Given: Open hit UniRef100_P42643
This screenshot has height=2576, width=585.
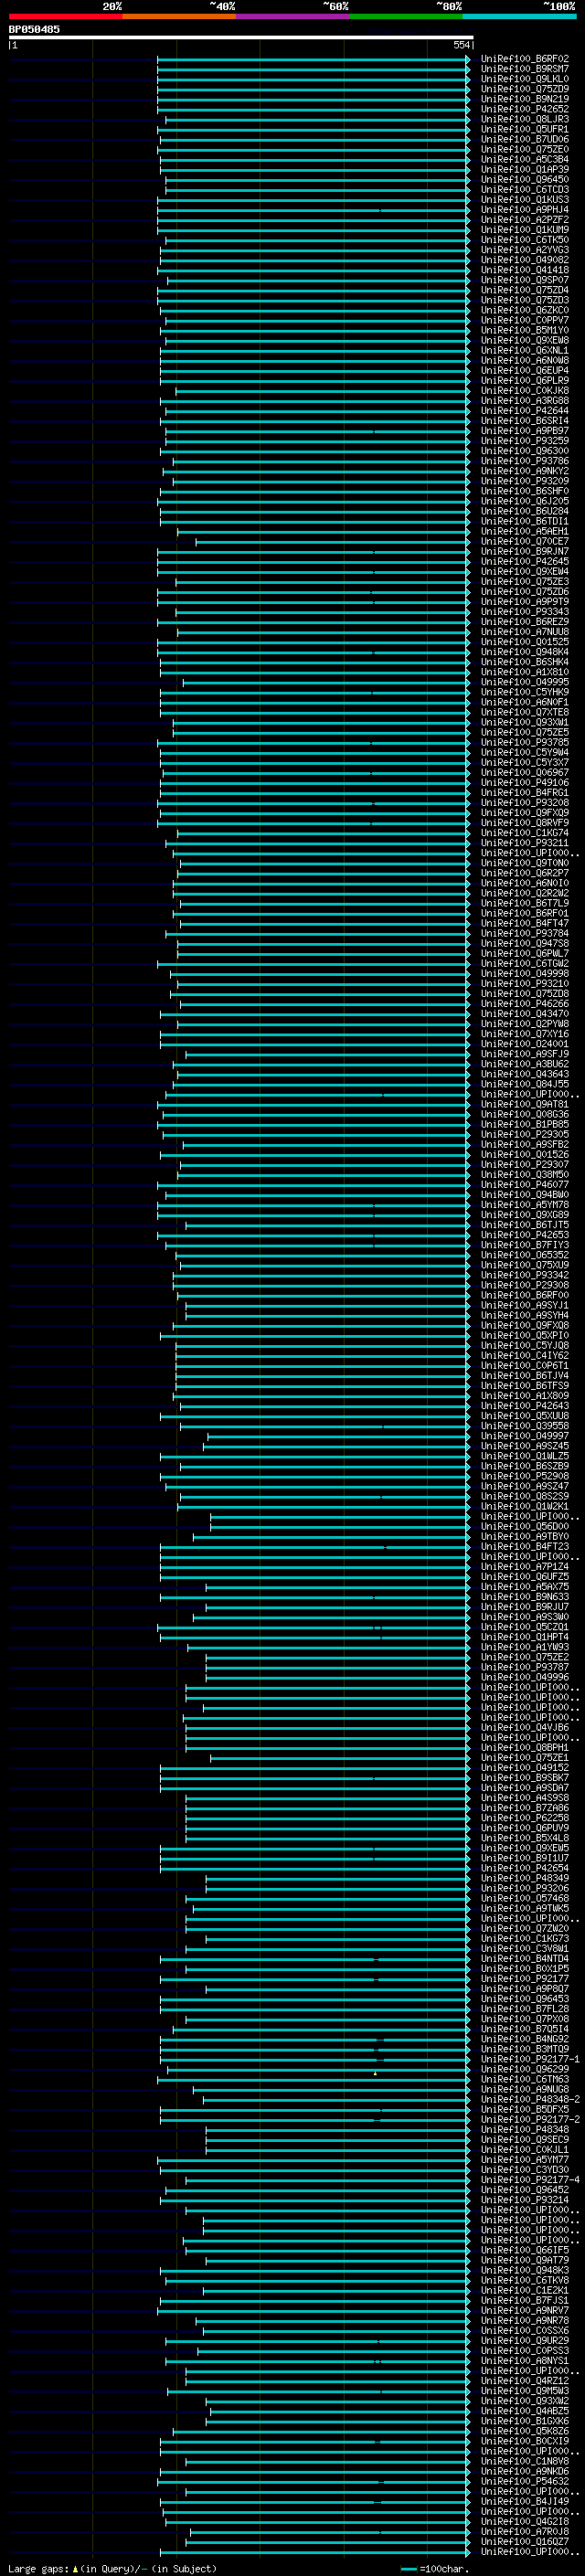Looking at the screenshot, I should [524, 1406].
